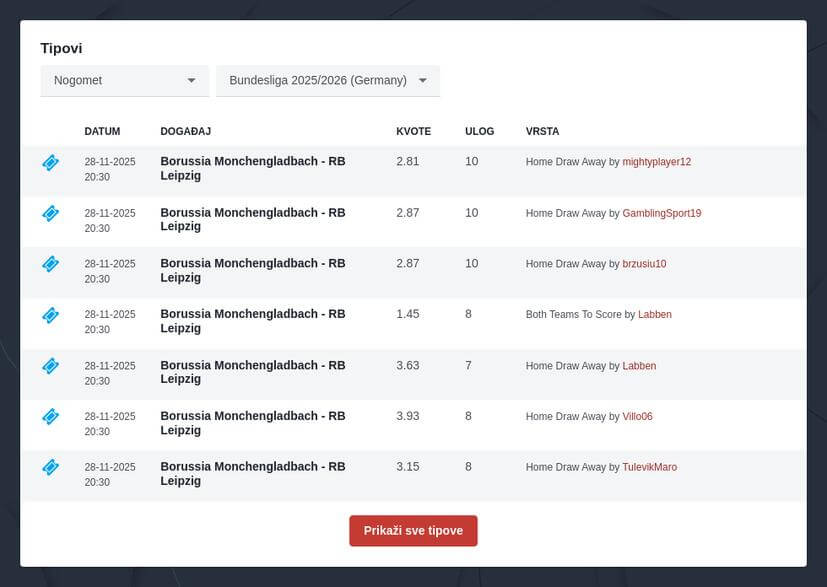Select the match with 2.81 odds
The width and height of the screenshot is (827, 587).
pos(252,168)
